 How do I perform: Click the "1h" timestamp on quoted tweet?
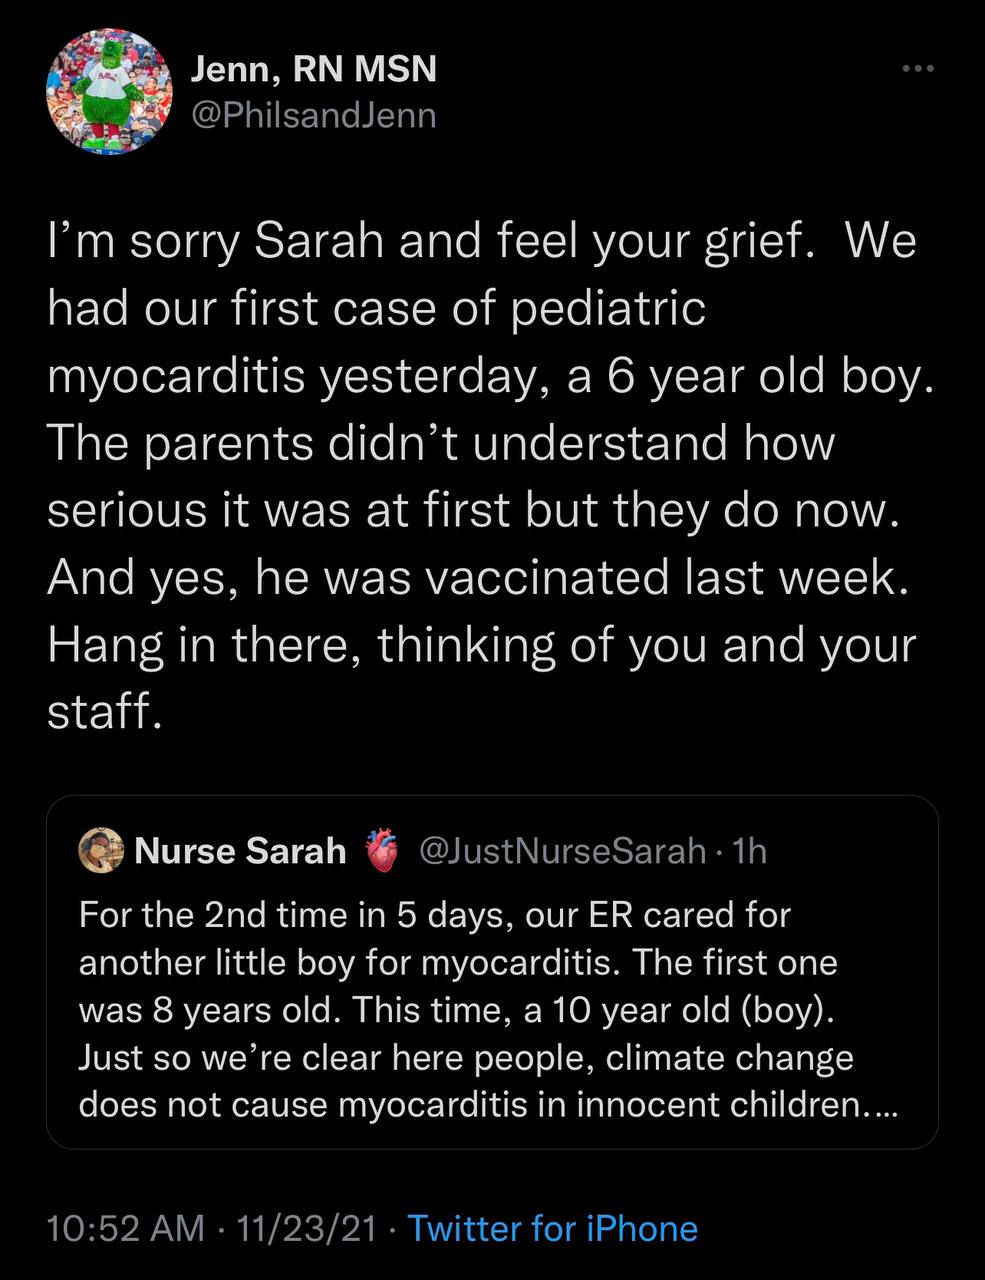click(x=749, y=851)
